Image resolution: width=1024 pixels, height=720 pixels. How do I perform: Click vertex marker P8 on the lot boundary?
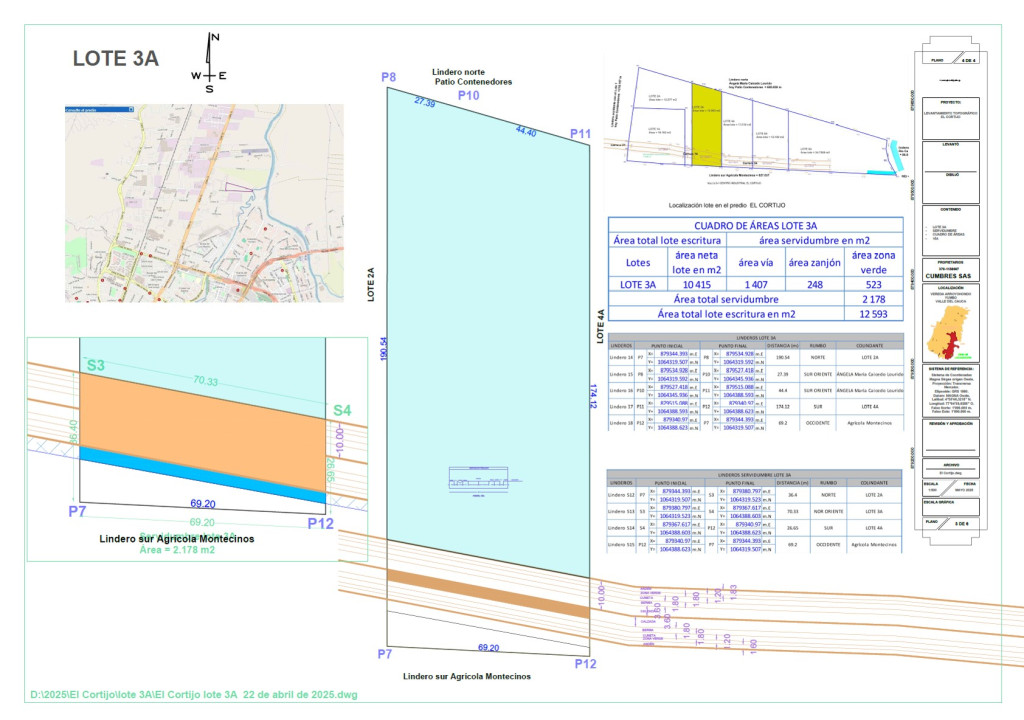(x=390, y=78)
